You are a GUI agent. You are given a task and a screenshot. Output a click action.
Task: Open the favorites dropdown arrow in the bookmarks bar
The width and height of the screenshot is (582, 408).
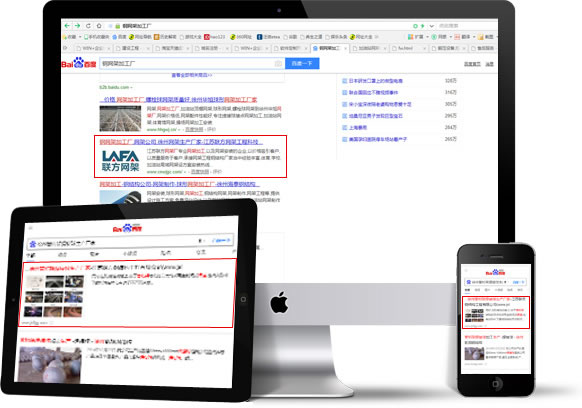pyautogui.click(x=80, y=37)
